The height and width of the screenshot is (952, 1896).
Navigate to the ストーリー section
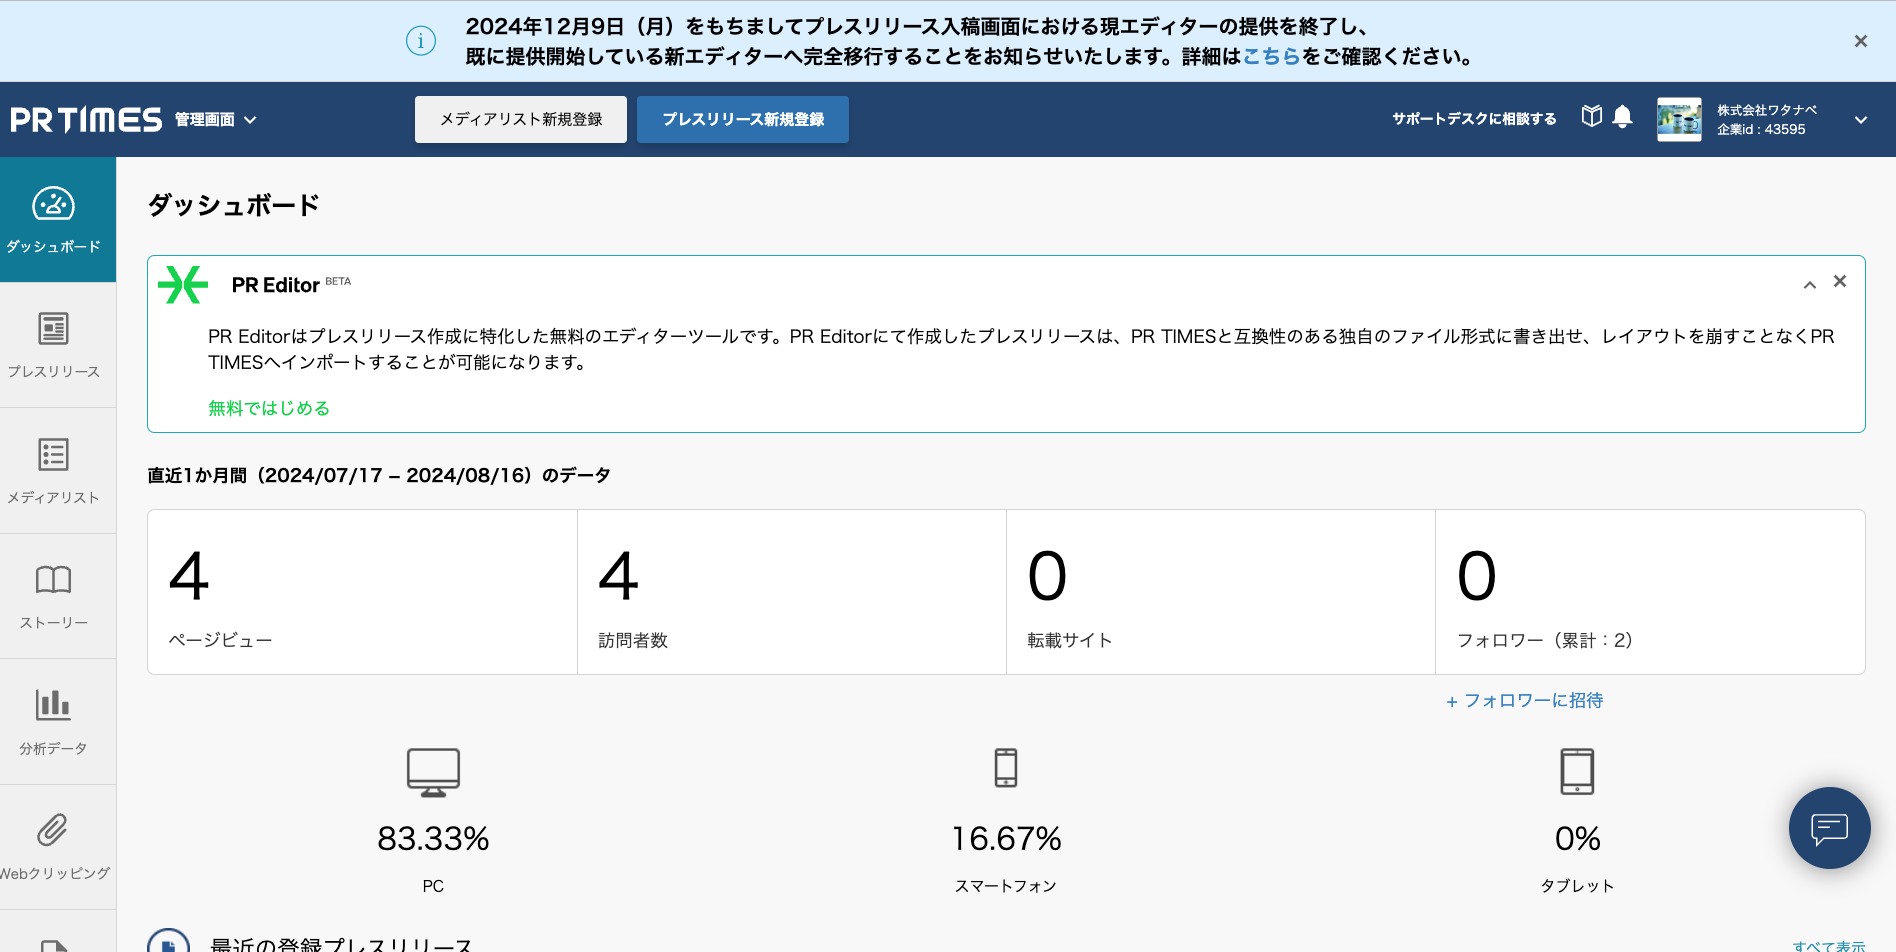(x=55, y=595)
